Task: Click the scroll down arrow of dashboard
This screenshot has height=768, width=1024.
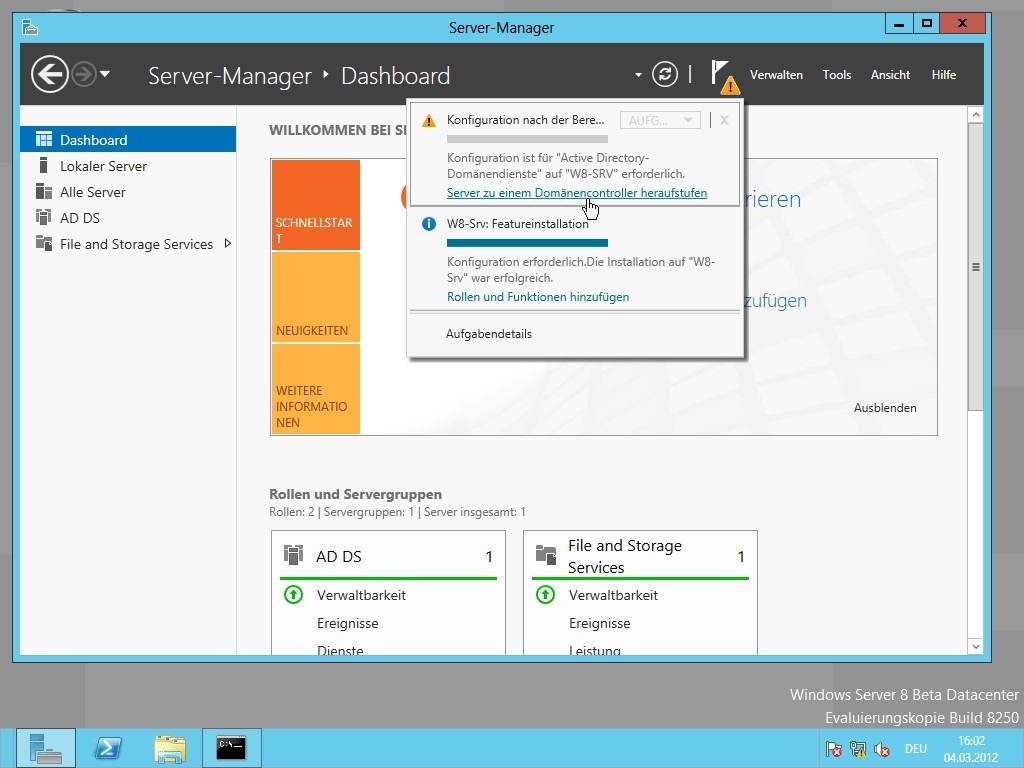Action: tap(976, 647)
